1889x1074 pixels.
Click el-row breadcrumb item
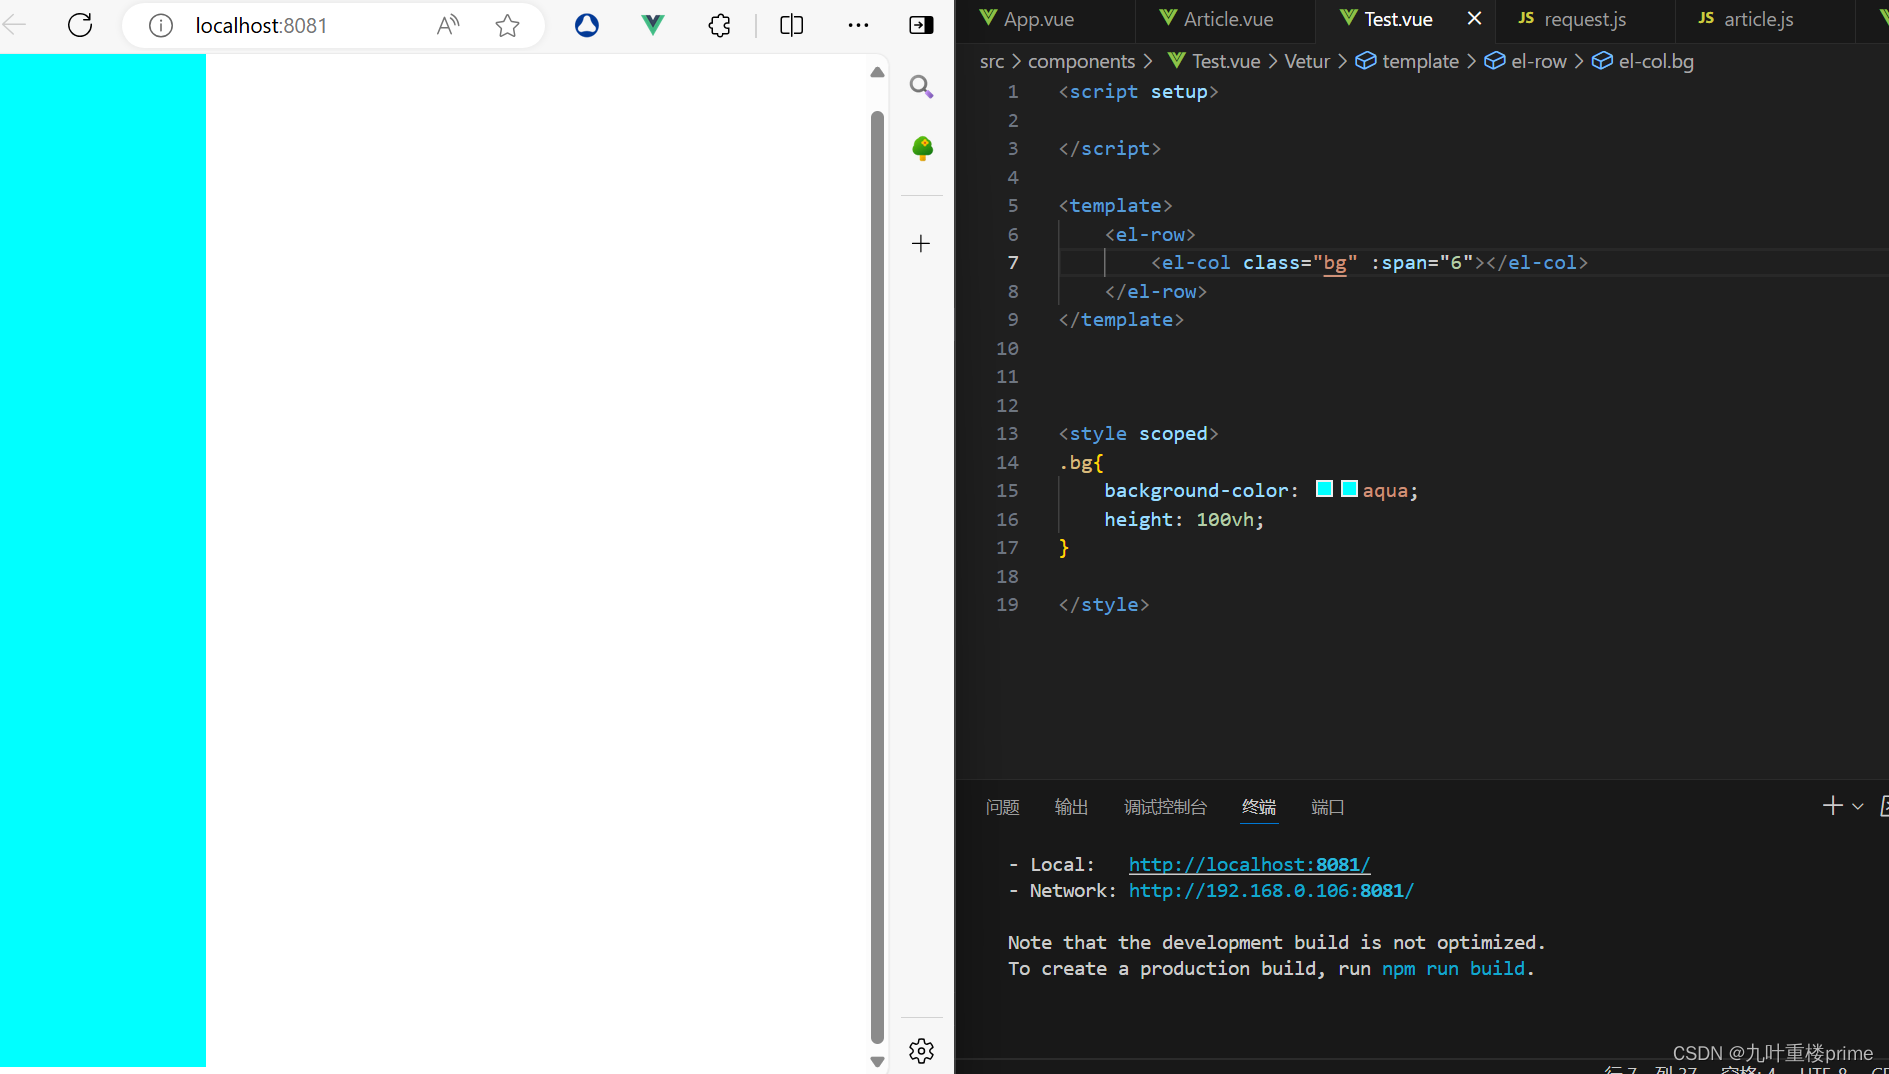(1525, 62)
